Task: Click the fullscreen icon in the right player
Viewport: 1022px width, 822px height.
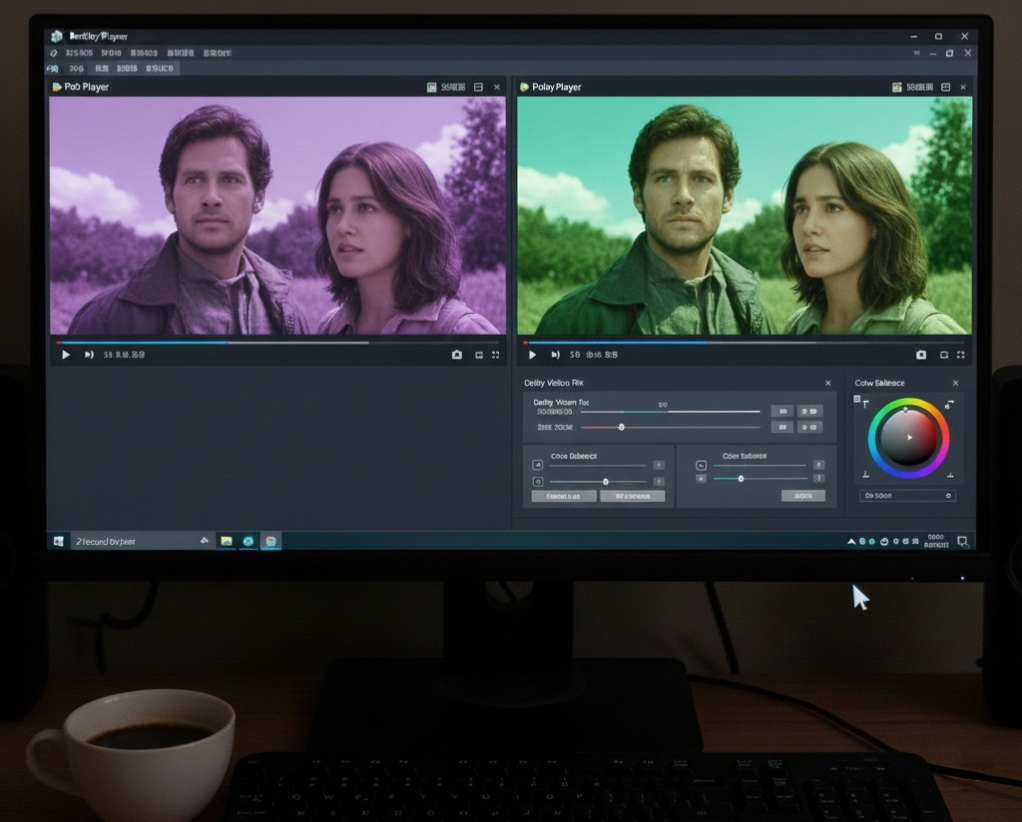Action: click(960, 355)
